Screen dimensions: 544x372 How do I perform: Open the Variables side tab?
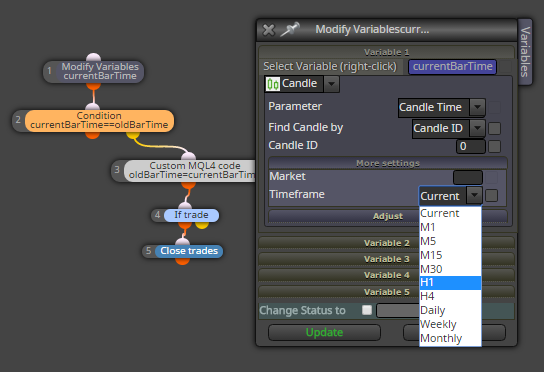525,52
